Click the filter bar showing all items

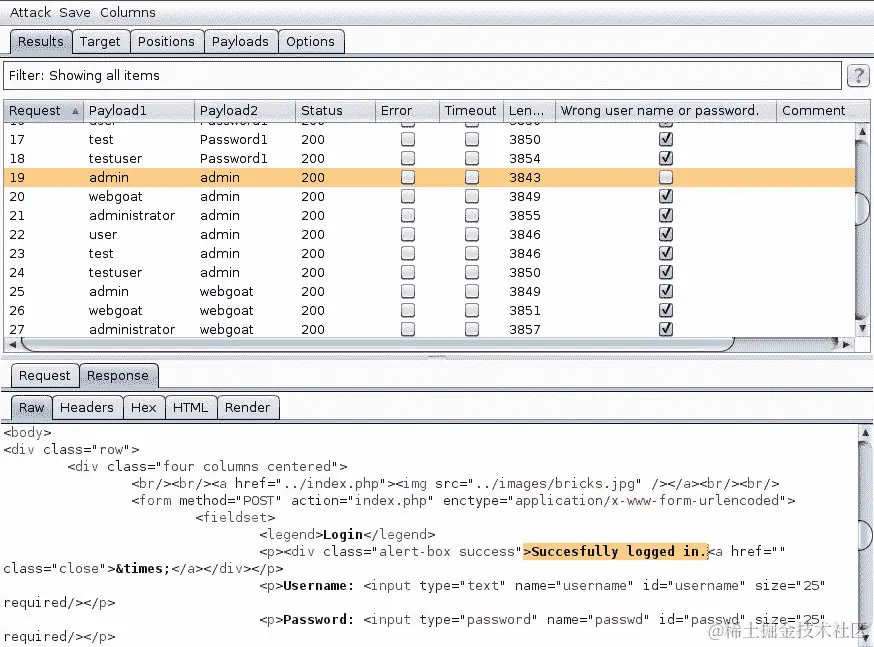(422, 75)
